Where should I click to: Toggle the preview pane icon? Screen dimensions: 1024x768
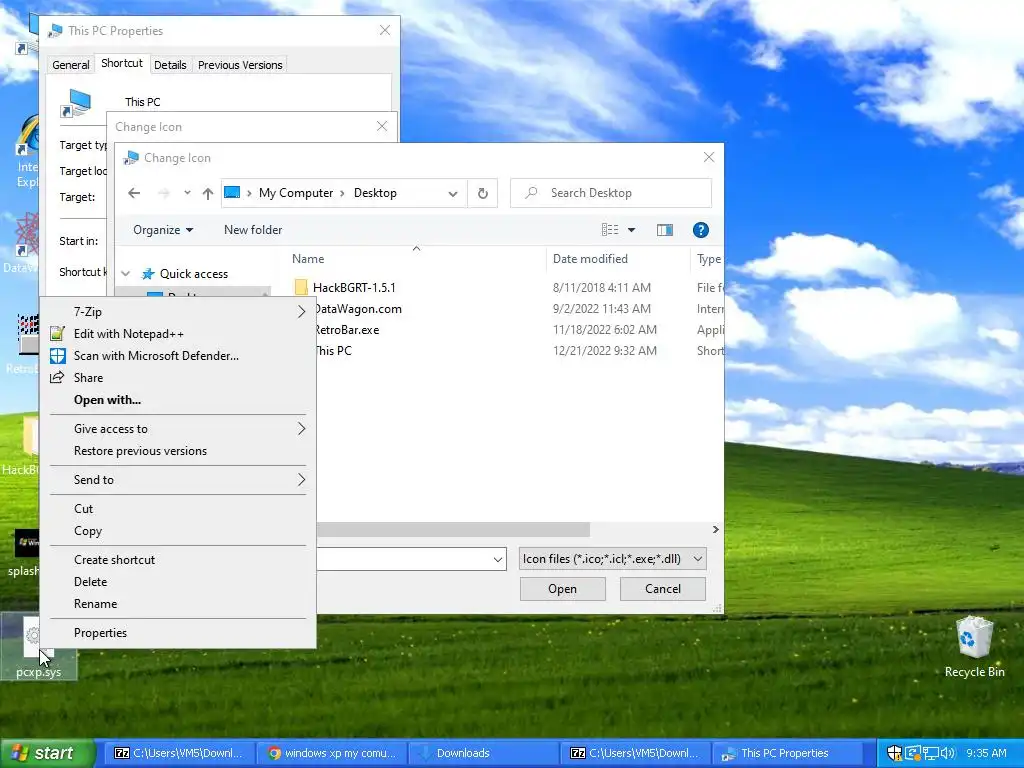pyautogui.click(x=665, y=230)
